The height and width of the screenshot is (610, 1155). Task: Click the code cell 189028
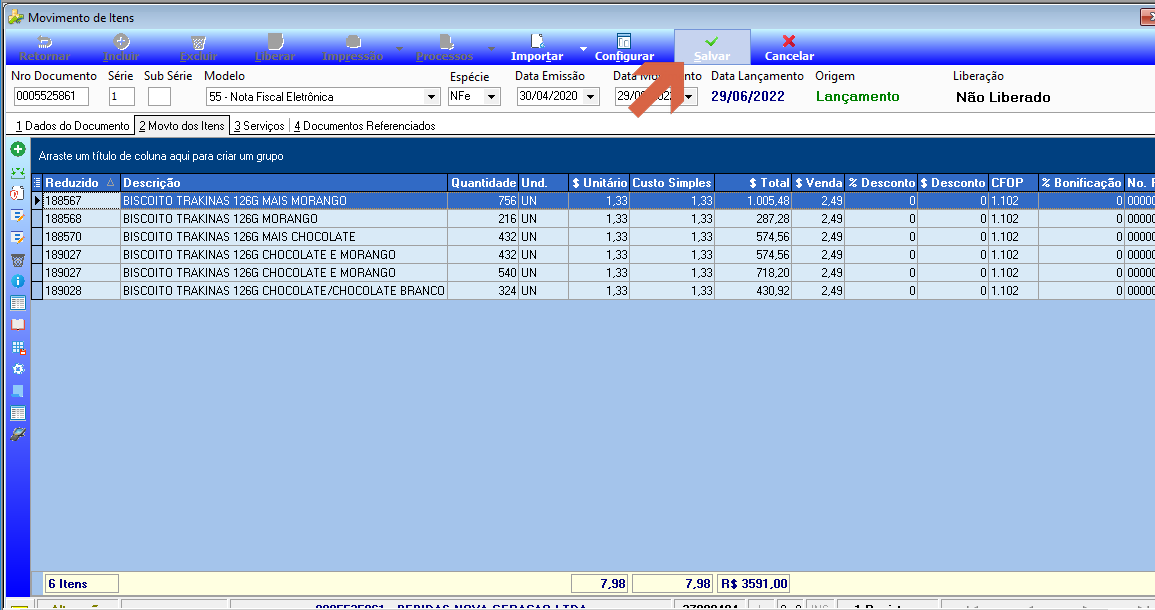(81, 291)
